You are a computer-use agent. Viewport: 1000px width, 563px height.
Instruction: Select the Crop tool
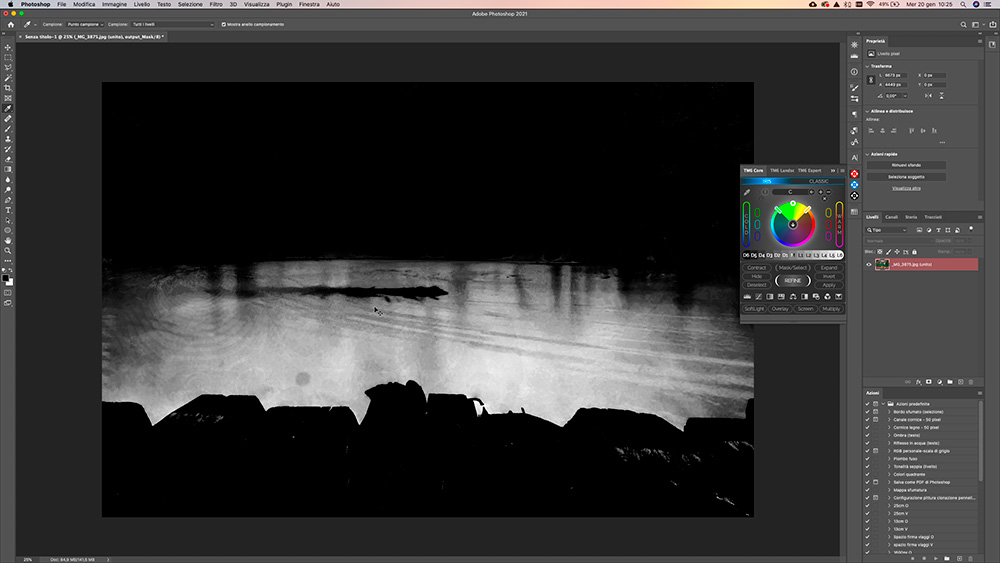(x=8, y=88)
